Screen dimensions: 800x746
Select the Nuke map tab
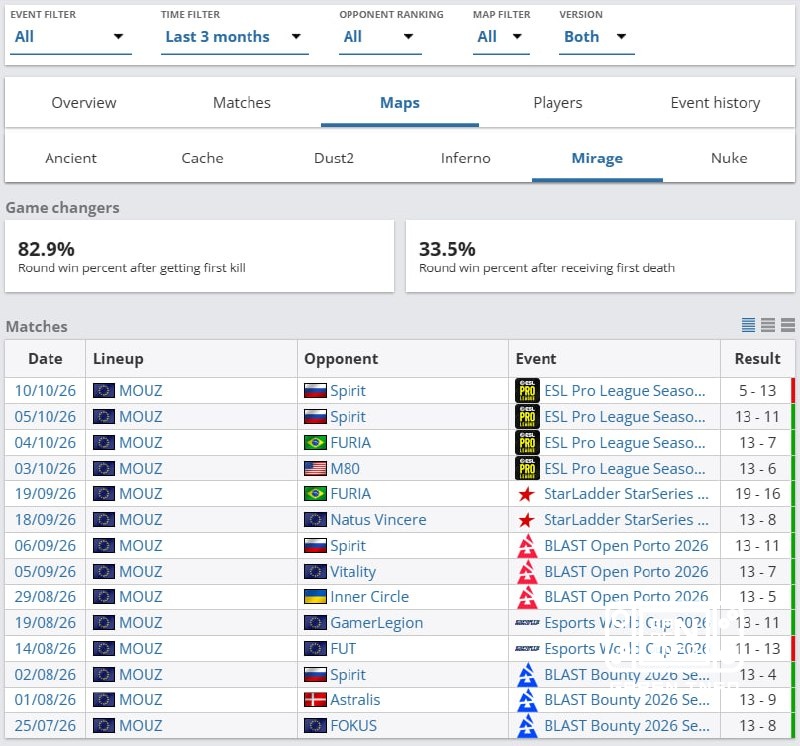pos(729,158)
